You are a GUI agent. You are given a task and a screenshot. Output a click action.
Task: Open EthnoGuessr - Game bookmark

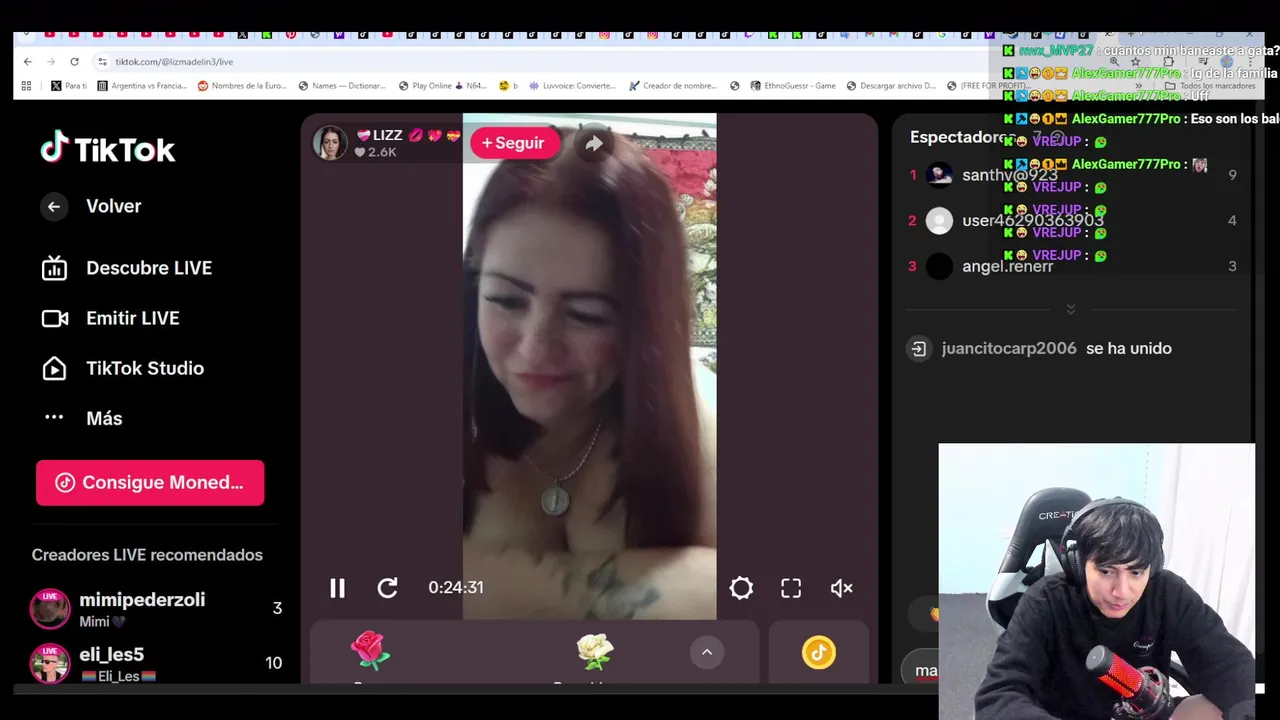[x=793, y=86]
